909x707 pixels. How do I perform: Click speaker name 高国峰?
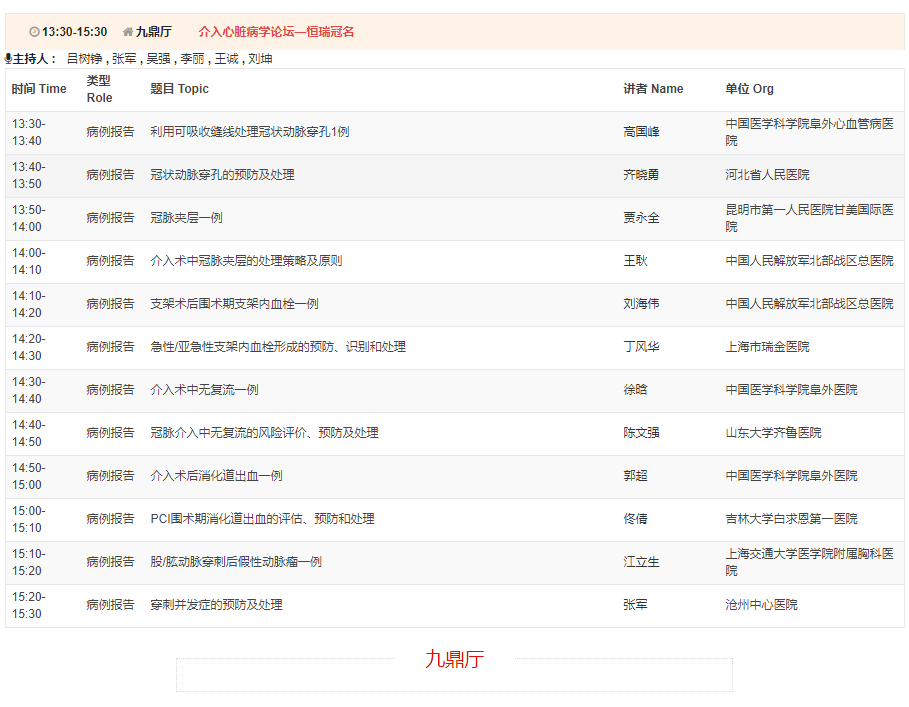click(641, 132)
